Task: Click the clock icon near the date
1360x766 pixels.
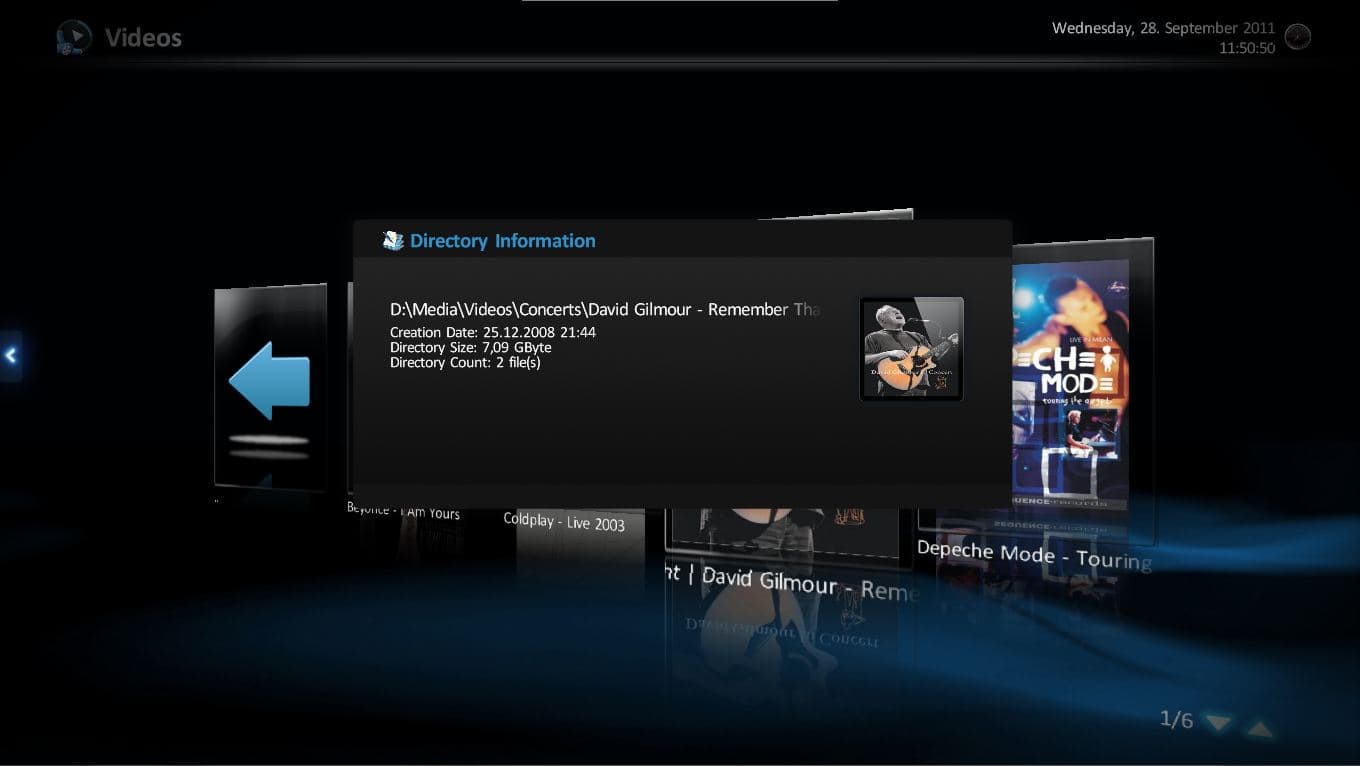Action: pyautogui.click(x=1297, y=37)
